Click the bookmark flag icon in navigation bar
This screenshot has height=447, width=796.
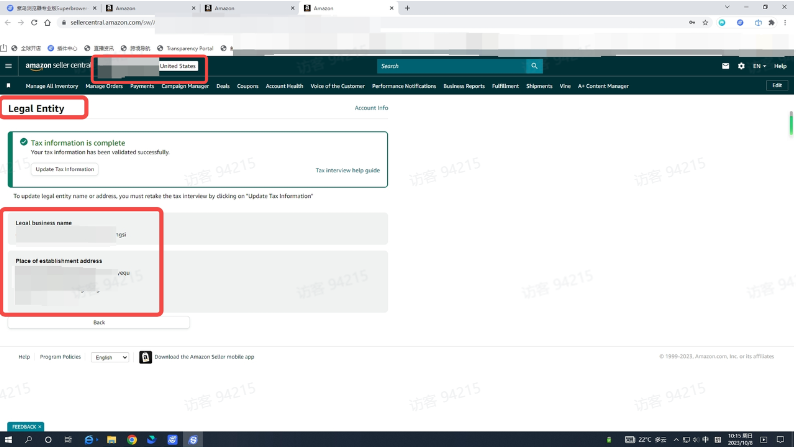point(9,86)
